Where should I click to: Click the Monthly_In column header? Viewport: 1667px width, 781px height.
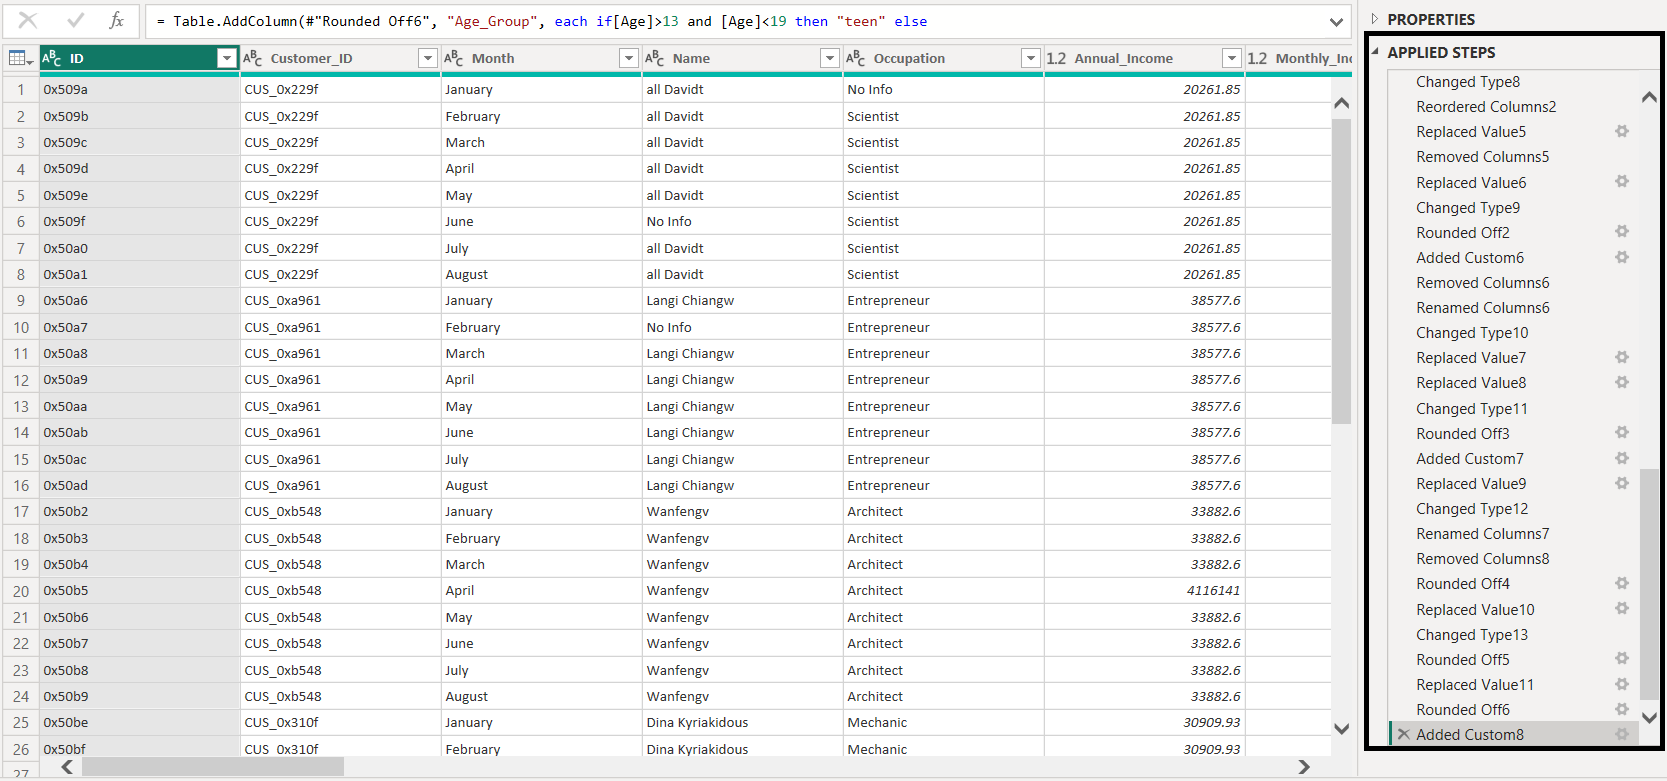tap(1299, 59)
